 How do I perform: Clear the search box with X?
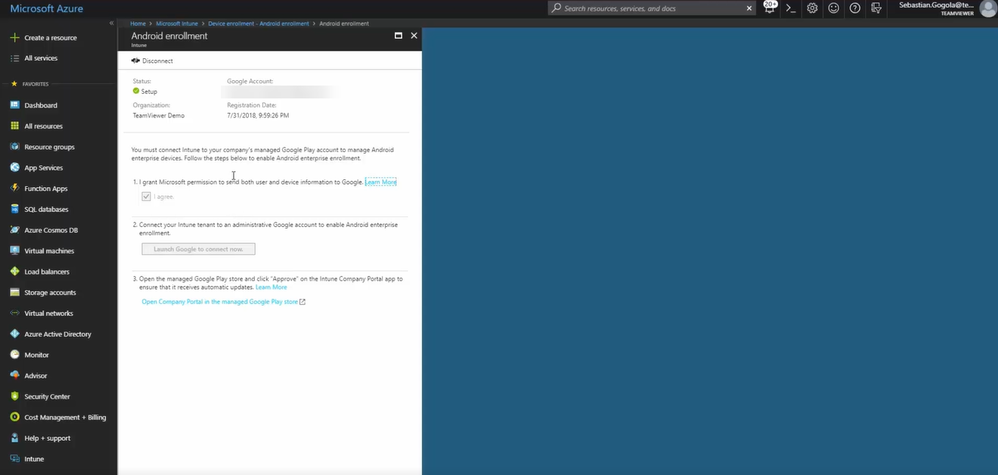pos(748,8)
